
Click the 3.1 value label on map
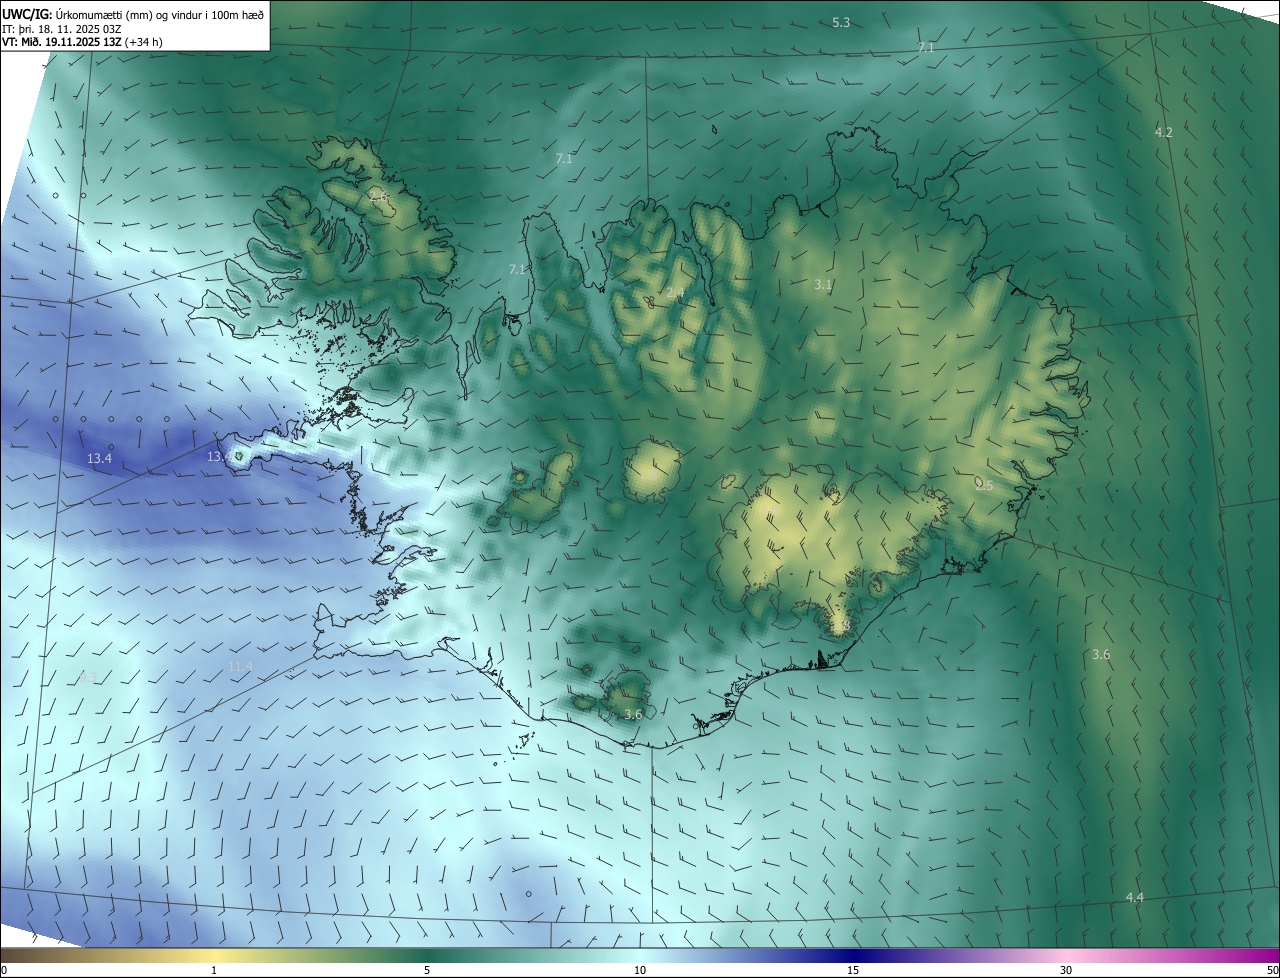coord(822,284)
